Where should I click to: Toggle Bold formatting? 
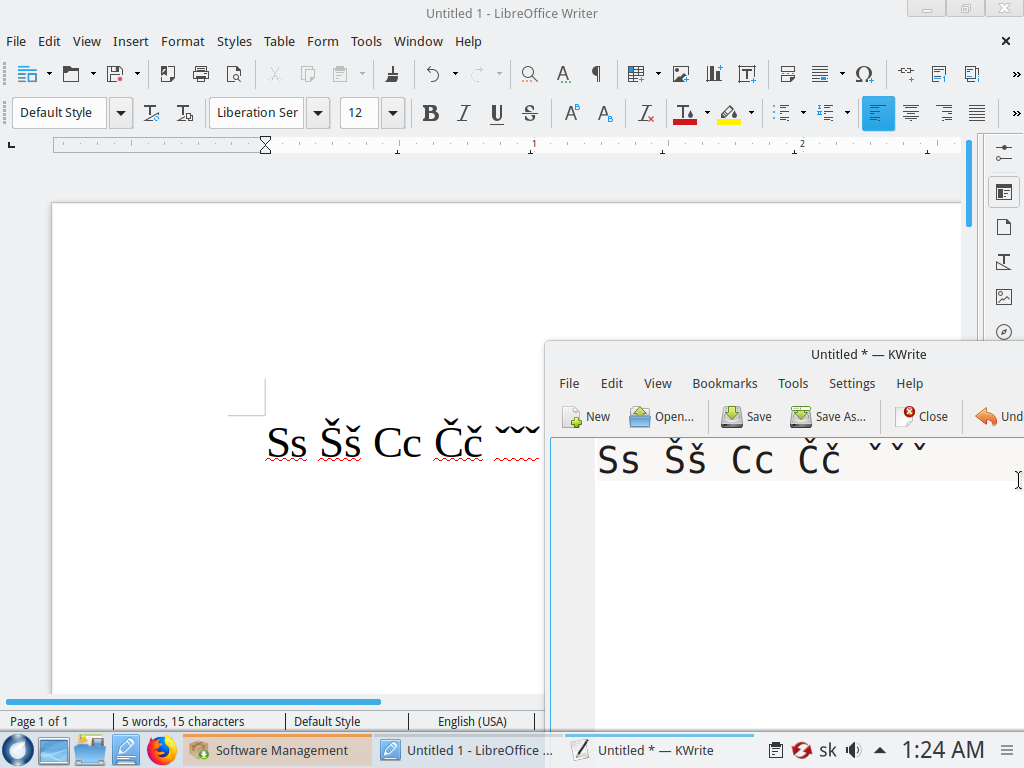coord(430,113)
